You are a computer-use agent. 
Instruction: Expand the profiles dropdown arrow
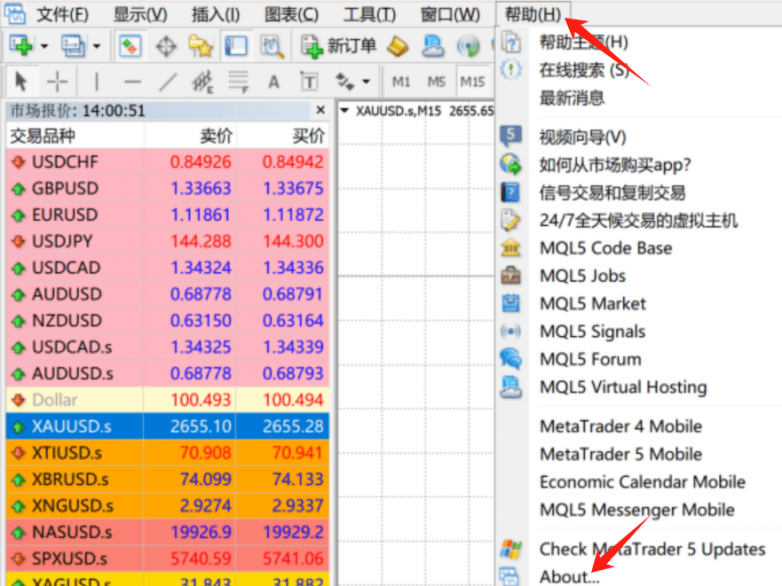click(x=97, y=46)
